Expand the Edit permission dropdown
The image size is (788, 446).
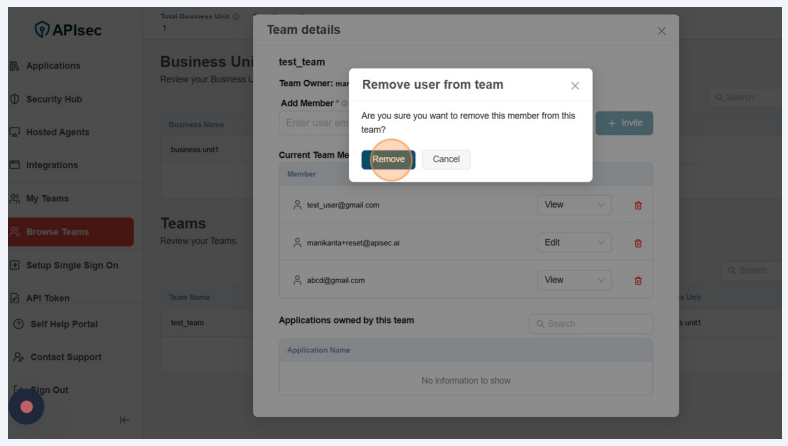[x=574, y=243]
